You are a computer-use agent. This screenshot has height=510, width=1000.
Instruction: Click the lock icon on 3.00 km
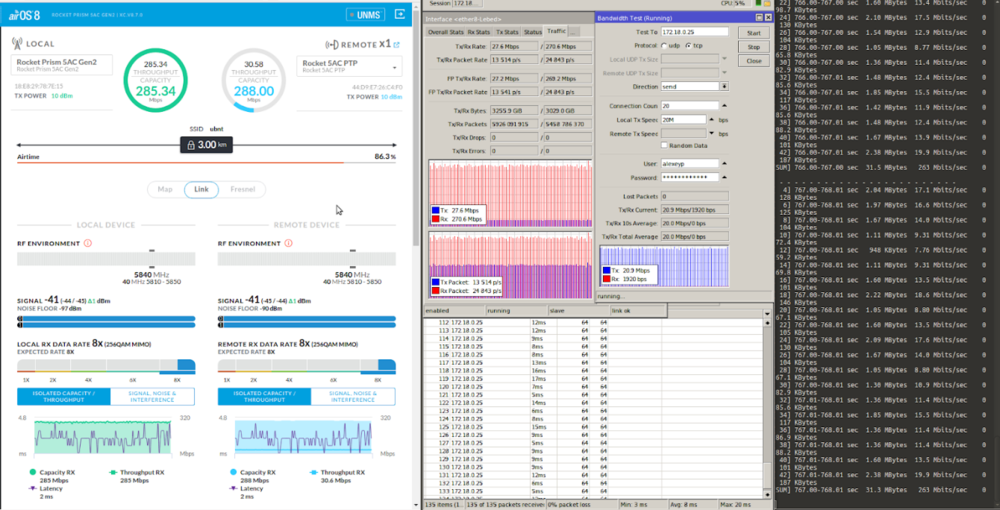(190, 145)
